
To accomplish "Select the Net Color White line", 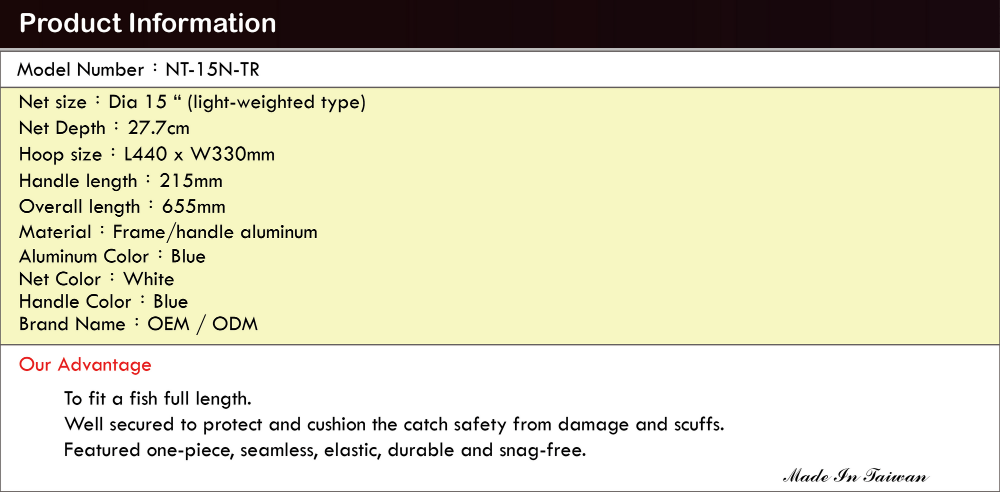I will point(96,279).
